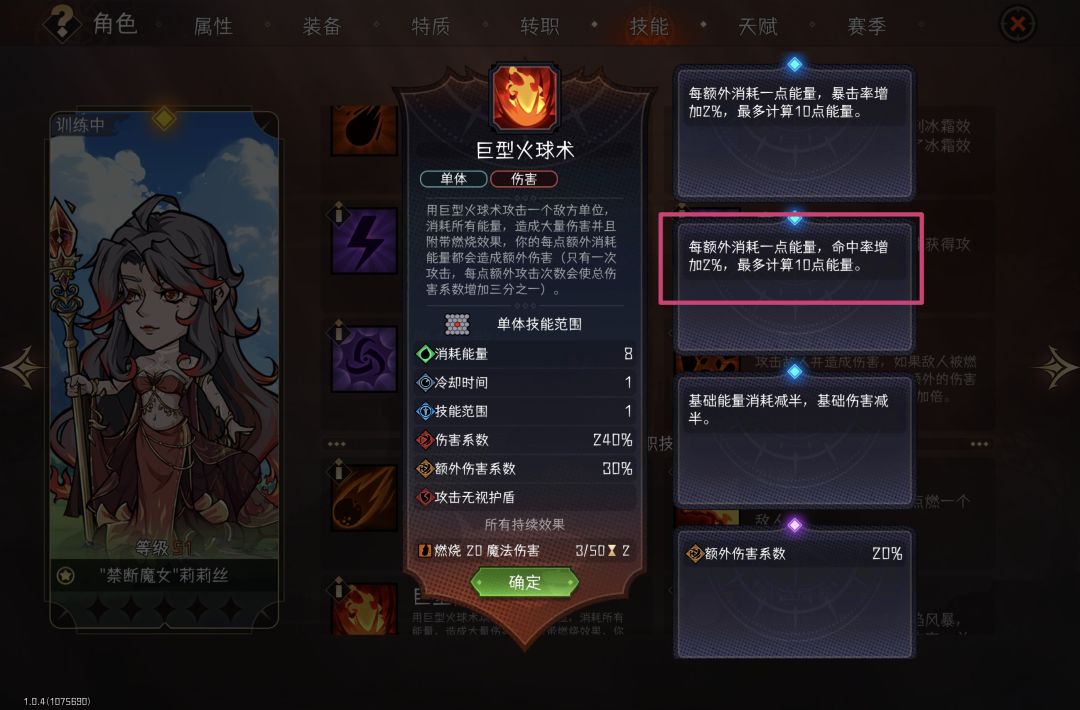Select the halved energy cost upgrade card
Viewport: 1080px width, 710px height.
click(794, 441)
